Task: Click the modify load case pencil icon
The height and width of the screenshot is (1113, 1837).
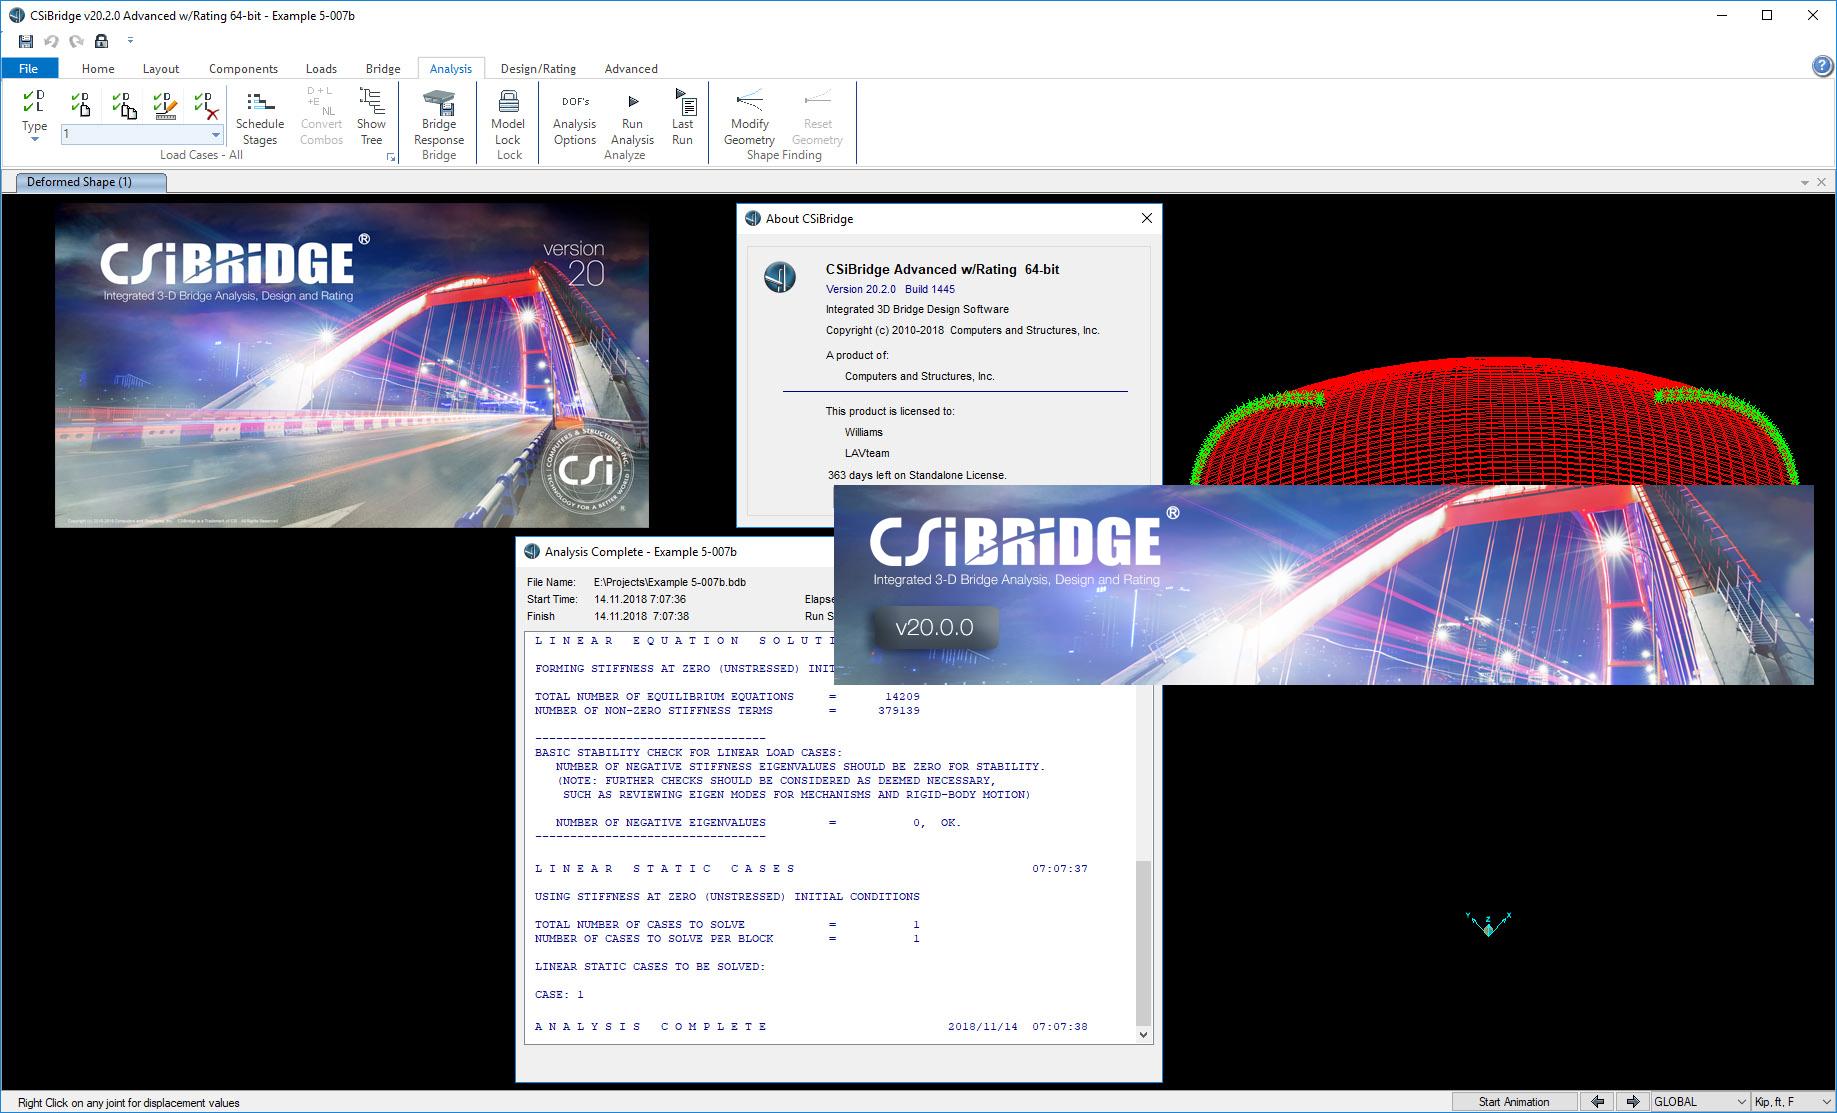Action: click(x=165, y=103)
